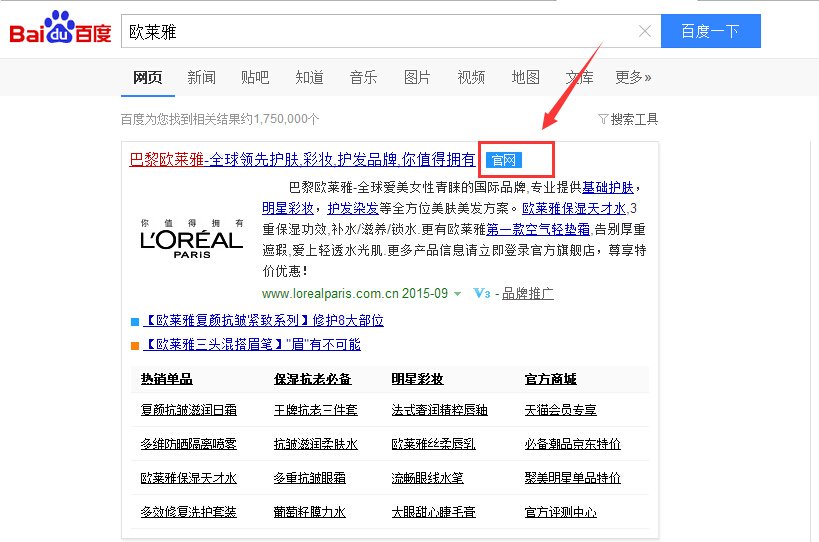The height and width of the screenshot is (542, 819).
Task: Expand dropdown arrow next to lorealparis.com.cn URL
Action: [x=457, y=294]
